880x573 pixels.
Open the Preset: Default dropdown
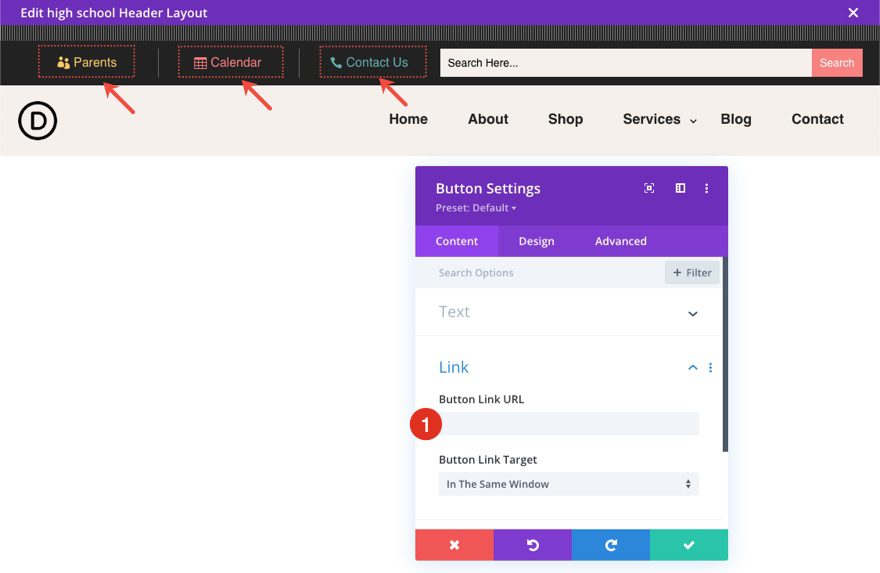(x=476, y=208)
